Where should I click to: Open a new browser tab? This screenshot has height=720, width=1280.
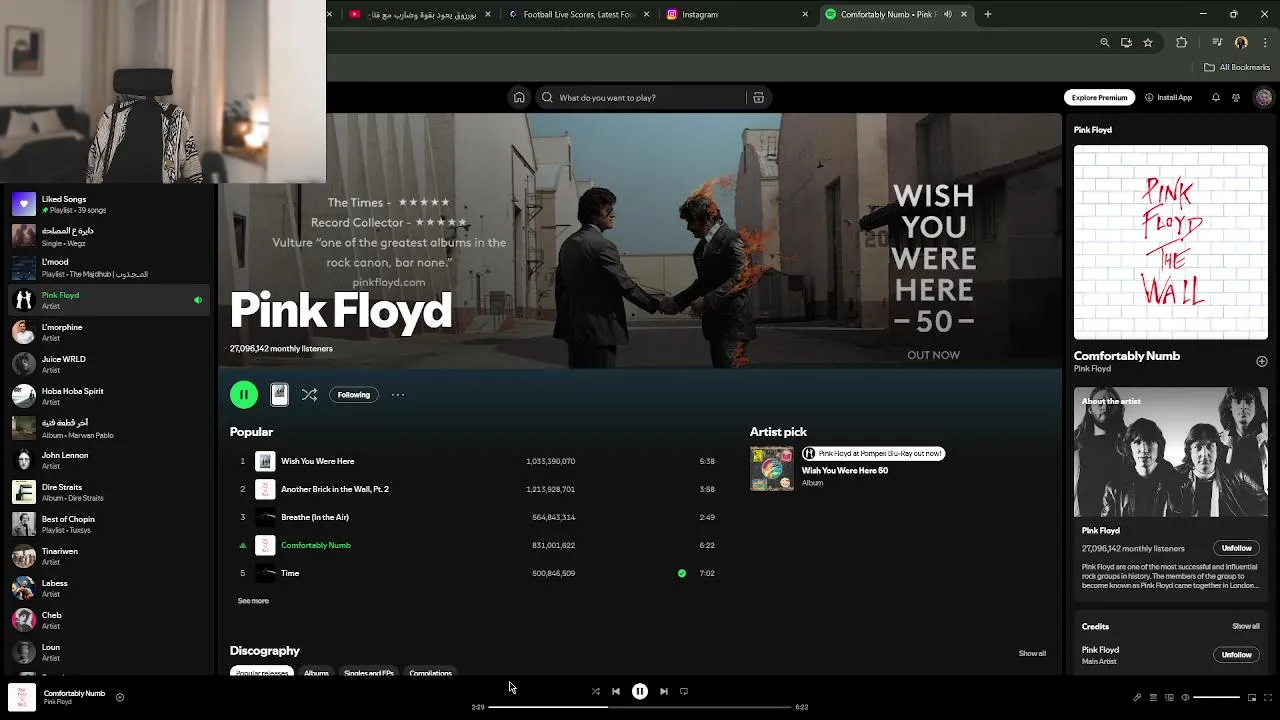[x=987, y=14]
